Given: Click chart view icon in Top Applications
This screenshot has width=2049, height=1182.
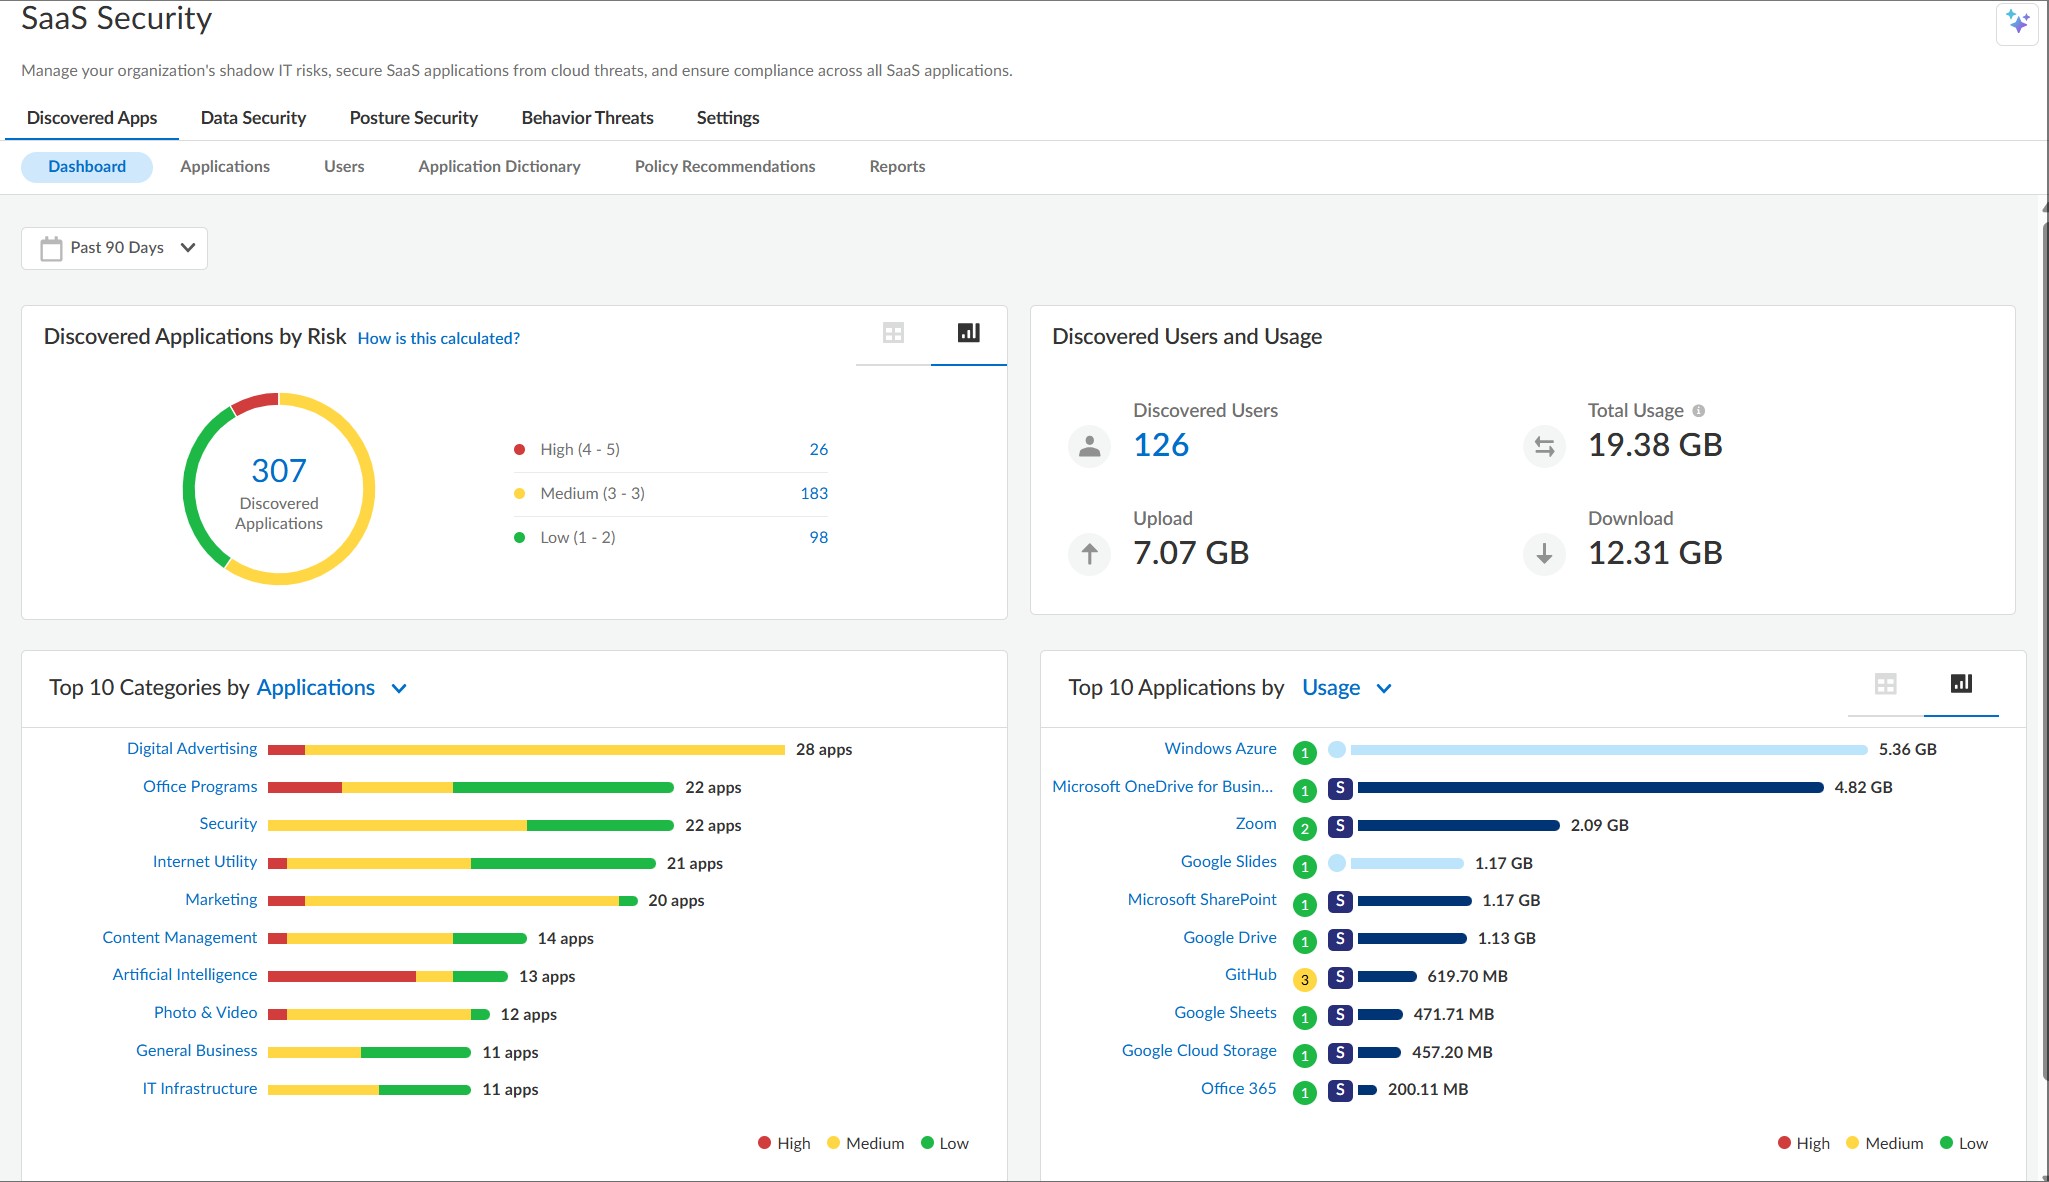Looking at the screenshot, I should 1961,684.
